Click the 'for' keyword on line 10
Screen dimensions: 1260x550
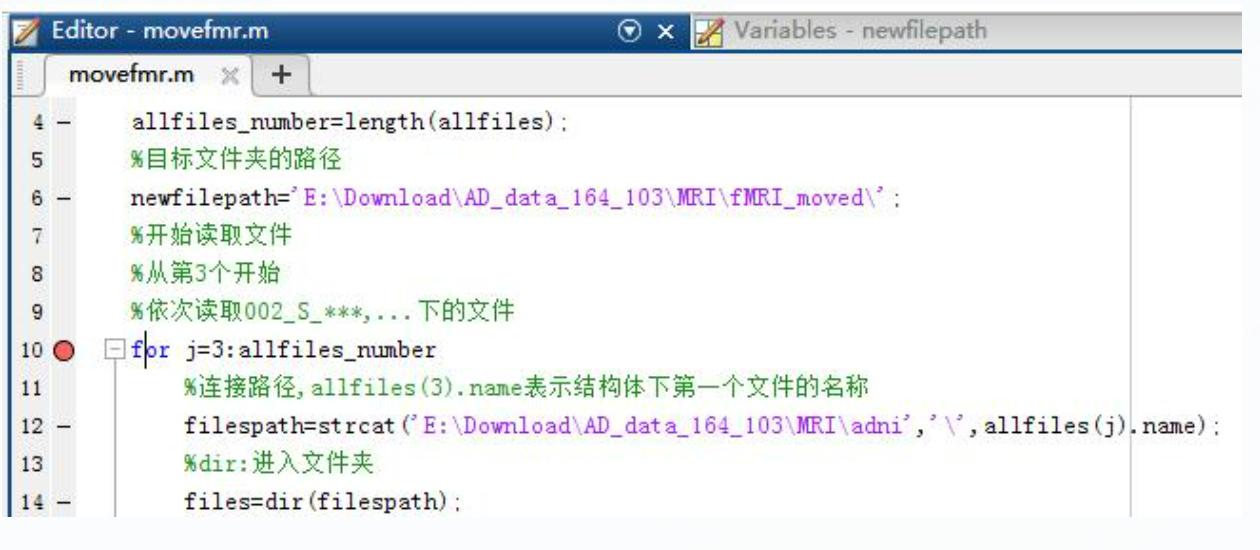[148, 351]
